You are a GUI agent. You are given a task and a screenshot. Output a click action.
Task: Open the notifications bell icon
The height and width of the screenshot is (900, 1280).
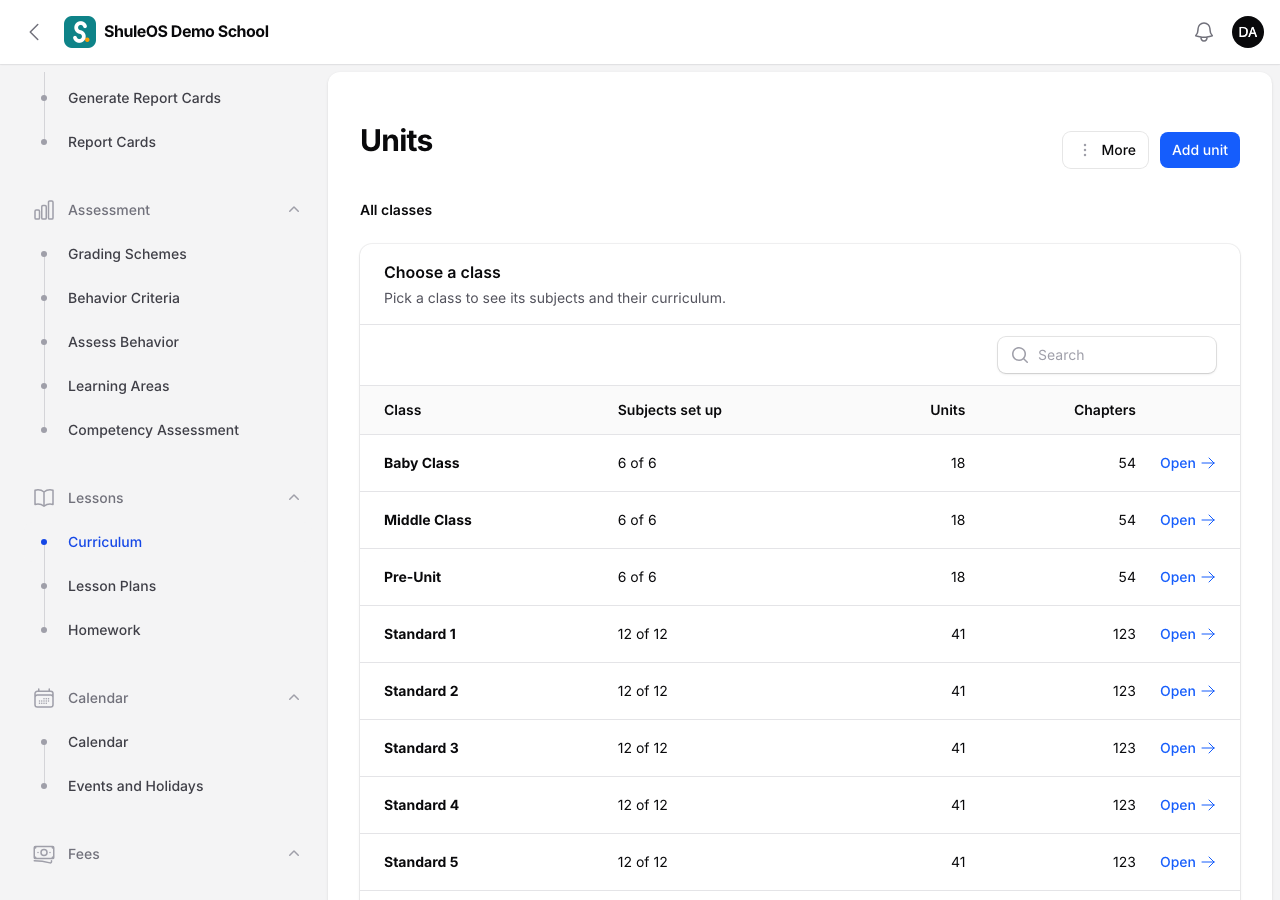click(x=1204, y=32)
